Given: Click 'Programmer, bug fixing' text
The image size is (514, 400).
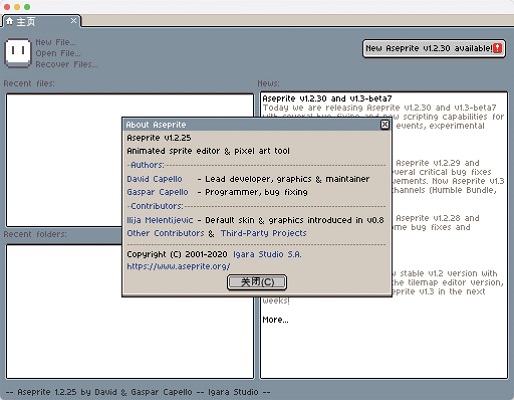Looking at the screenshot, I should point(256,192).
